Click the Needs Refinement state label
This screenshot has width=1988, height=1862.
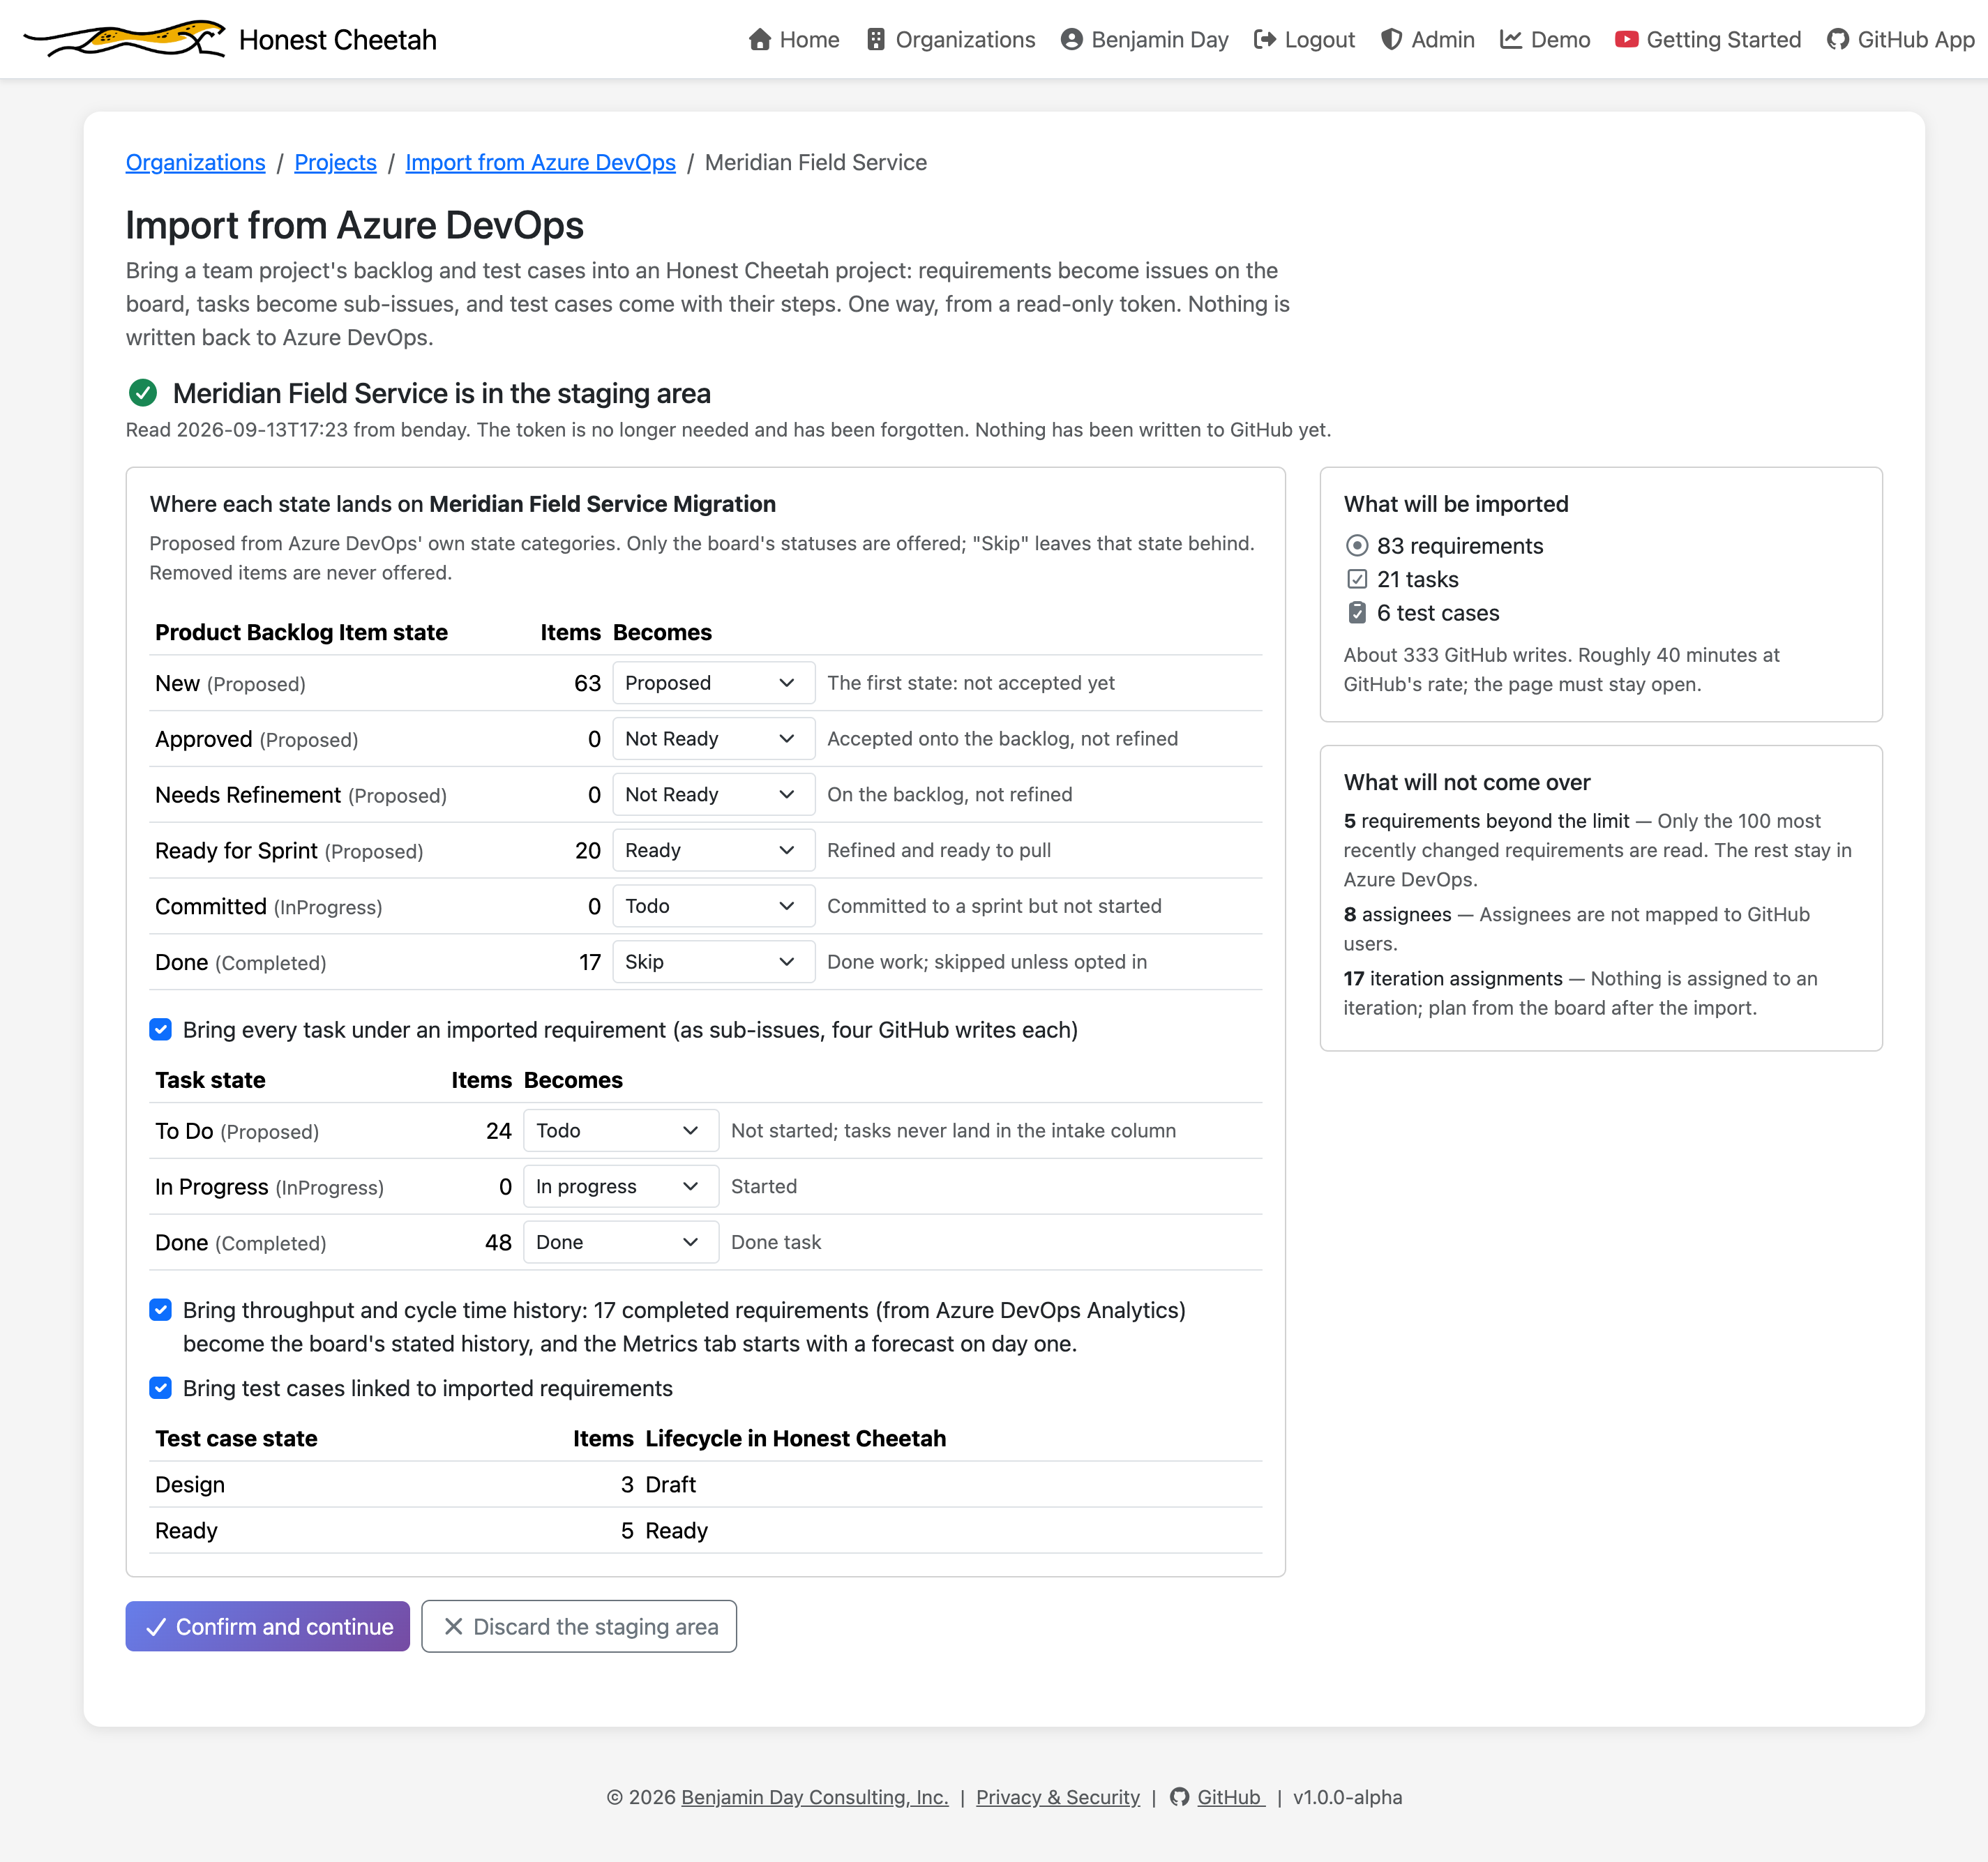point(248,795)
